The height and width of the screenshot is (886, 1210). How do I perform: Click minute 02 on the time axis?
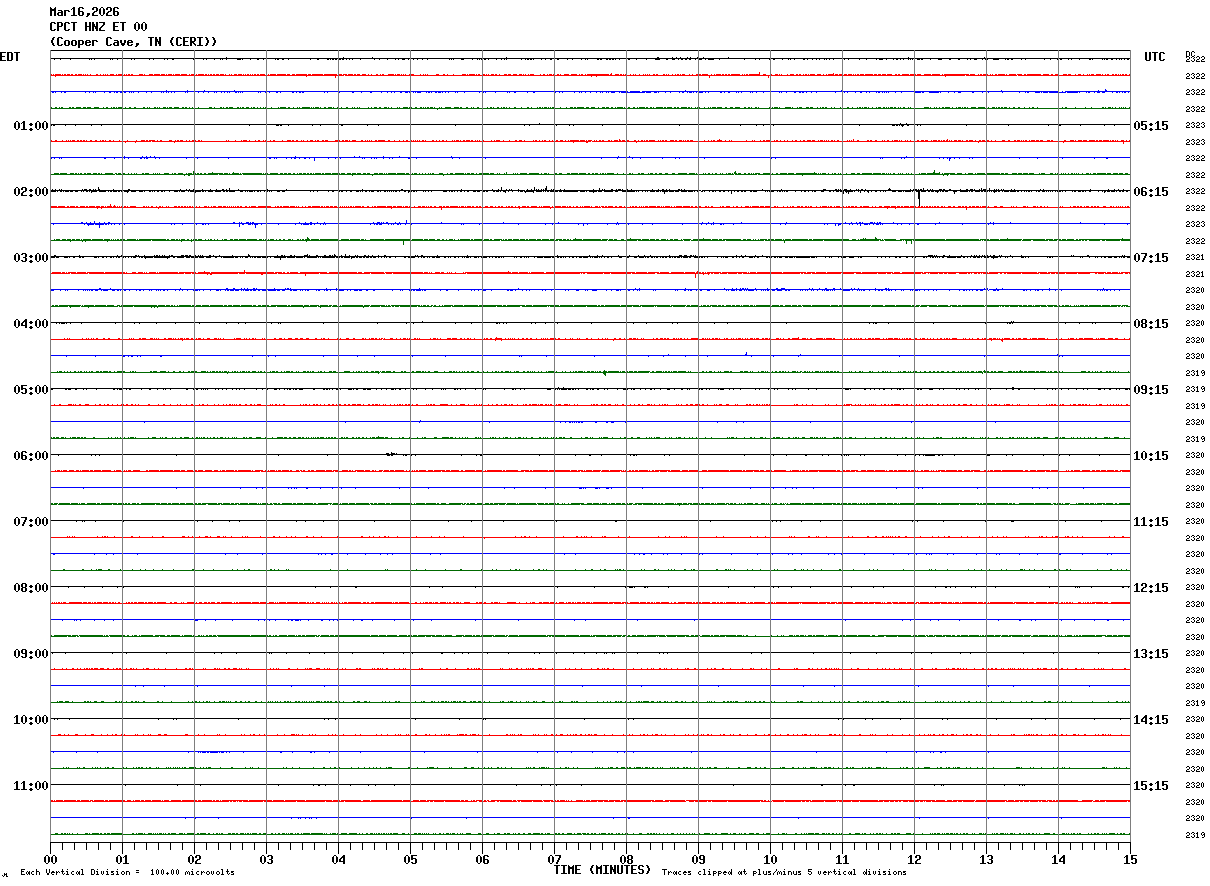tap(194, 859)
